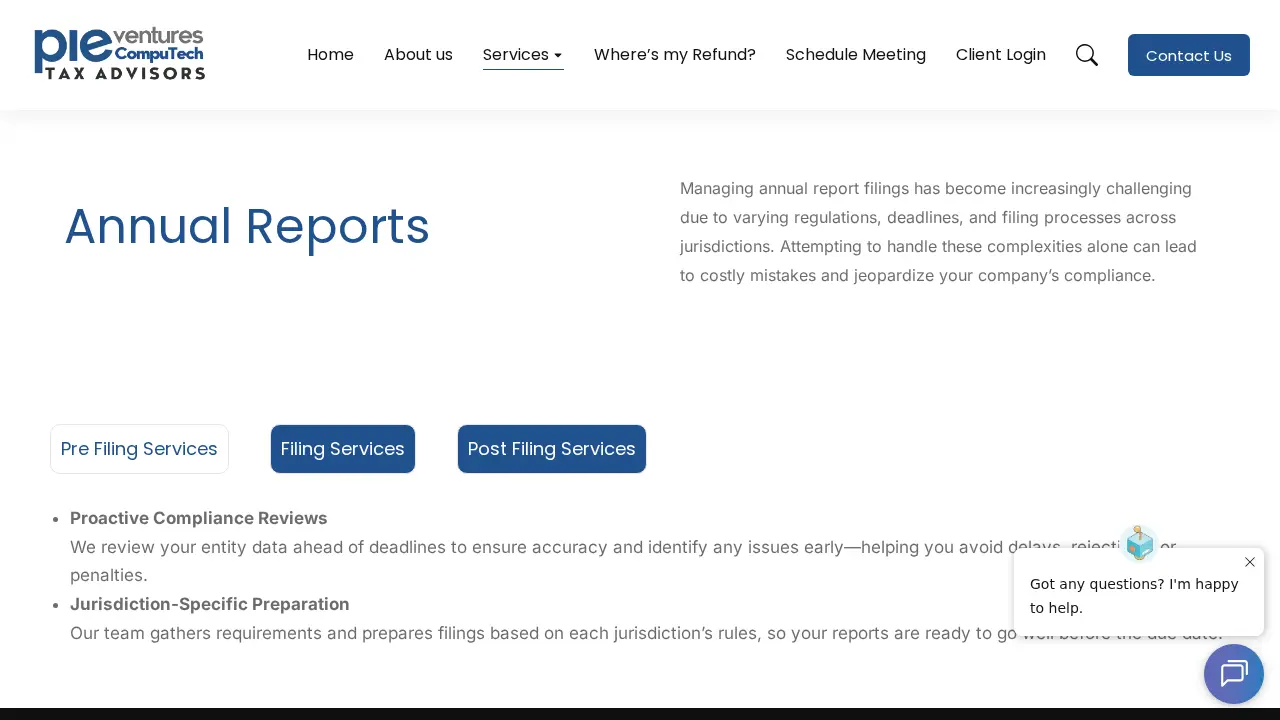Go to the Home page
This screenshot has height=720, width=1280.
click(x=330, y=55)
